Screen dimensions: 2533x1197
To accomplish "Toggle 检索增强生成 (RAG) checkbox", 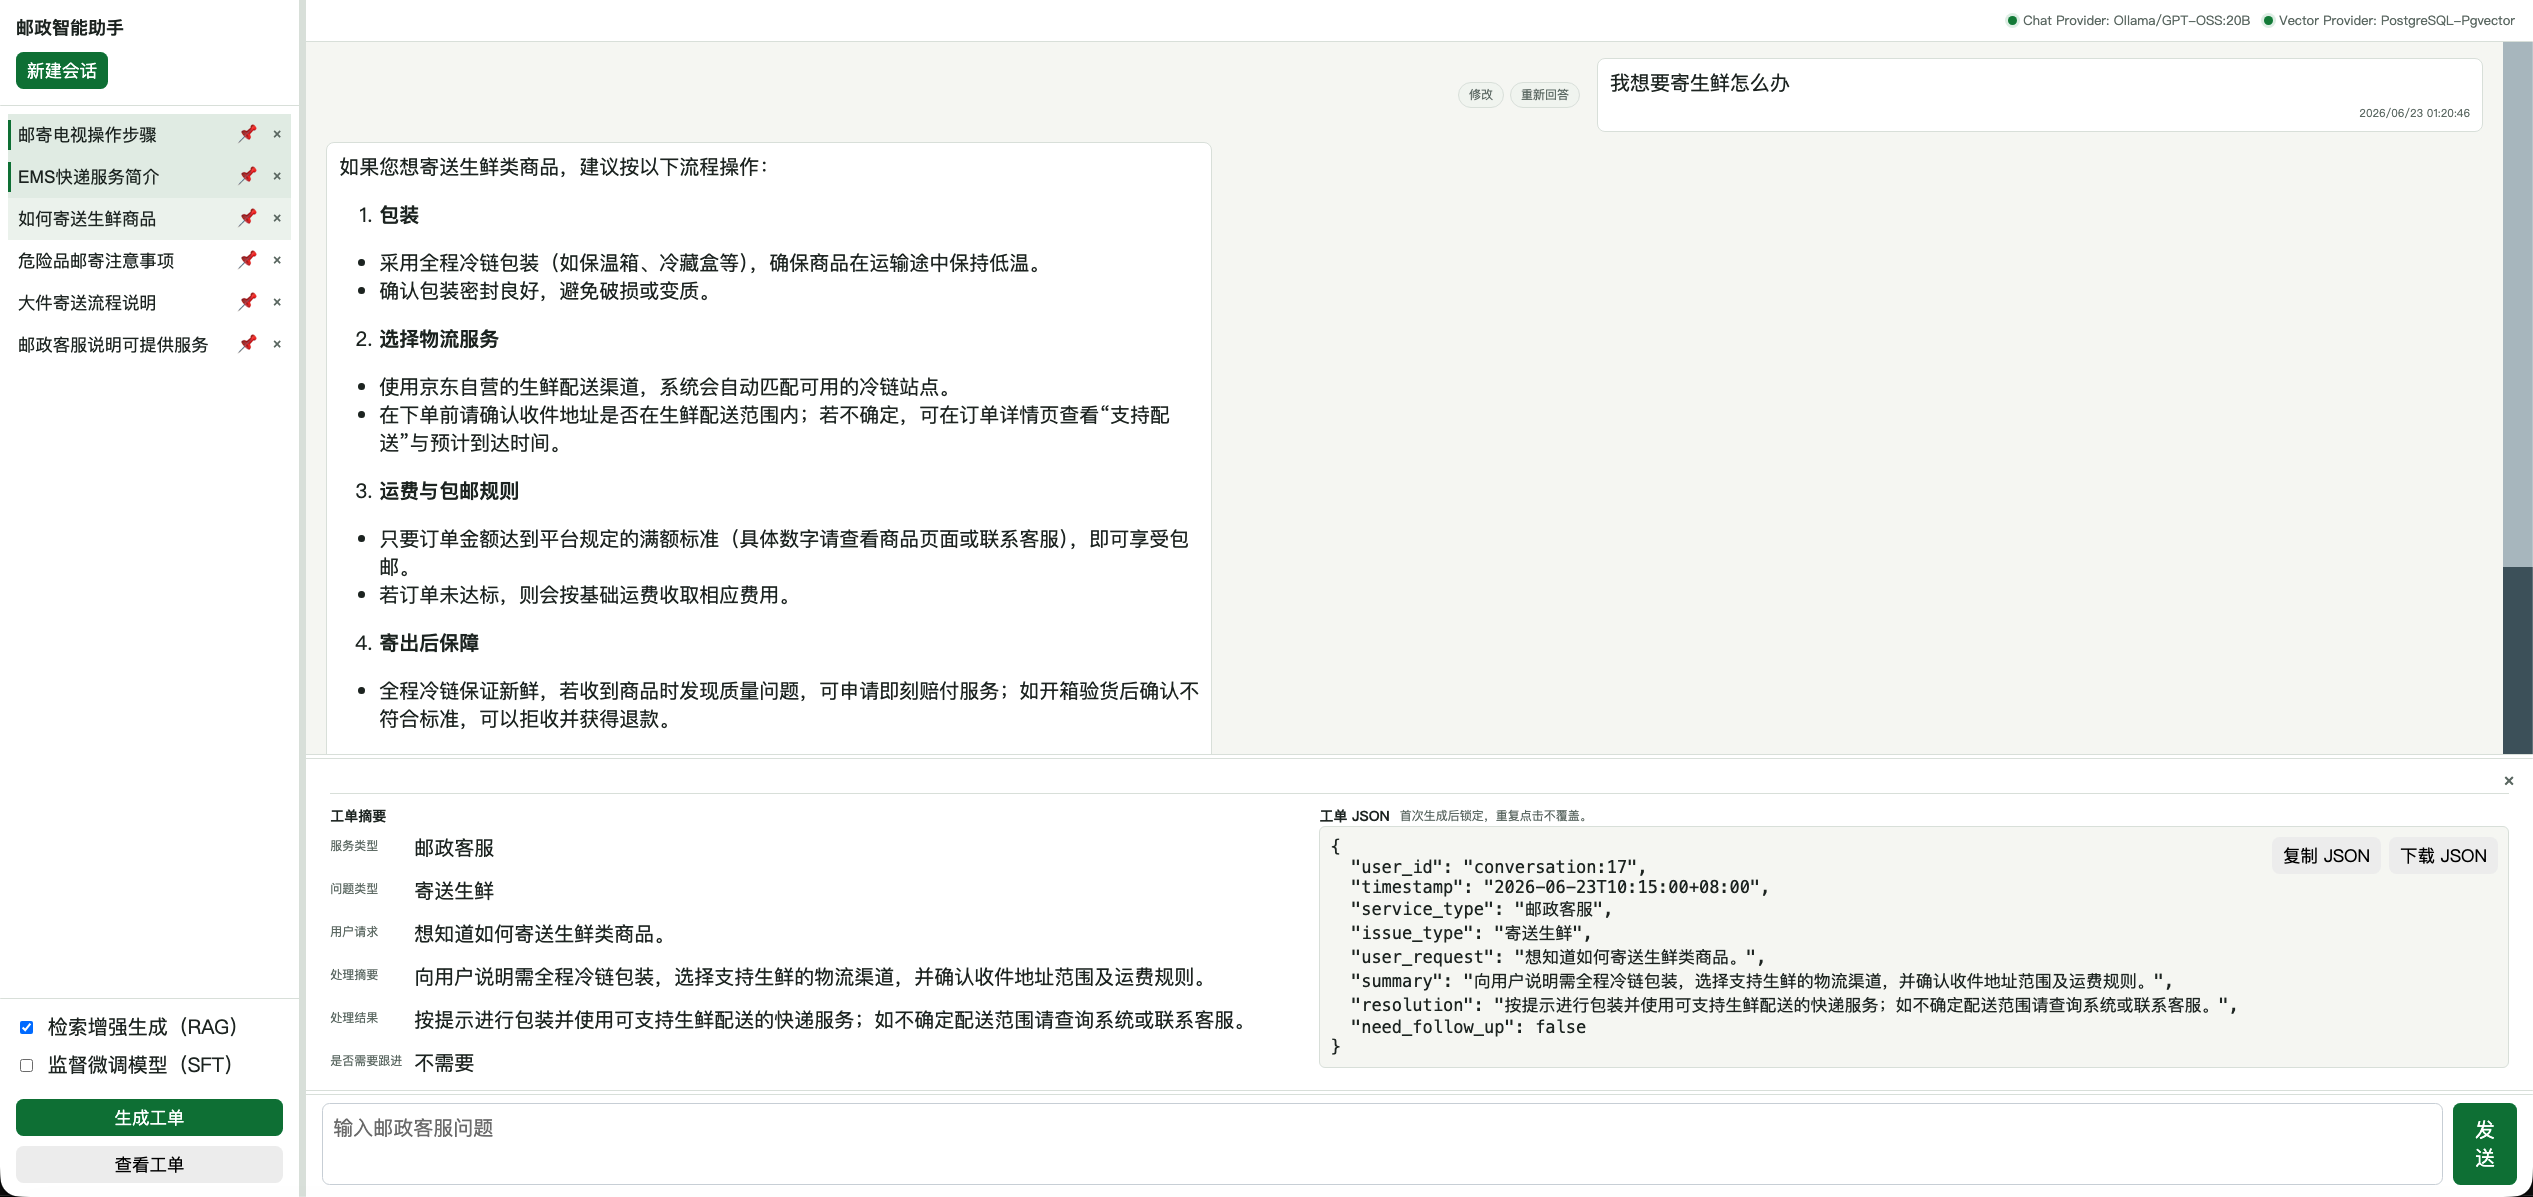I will [x=27, y=1027].
